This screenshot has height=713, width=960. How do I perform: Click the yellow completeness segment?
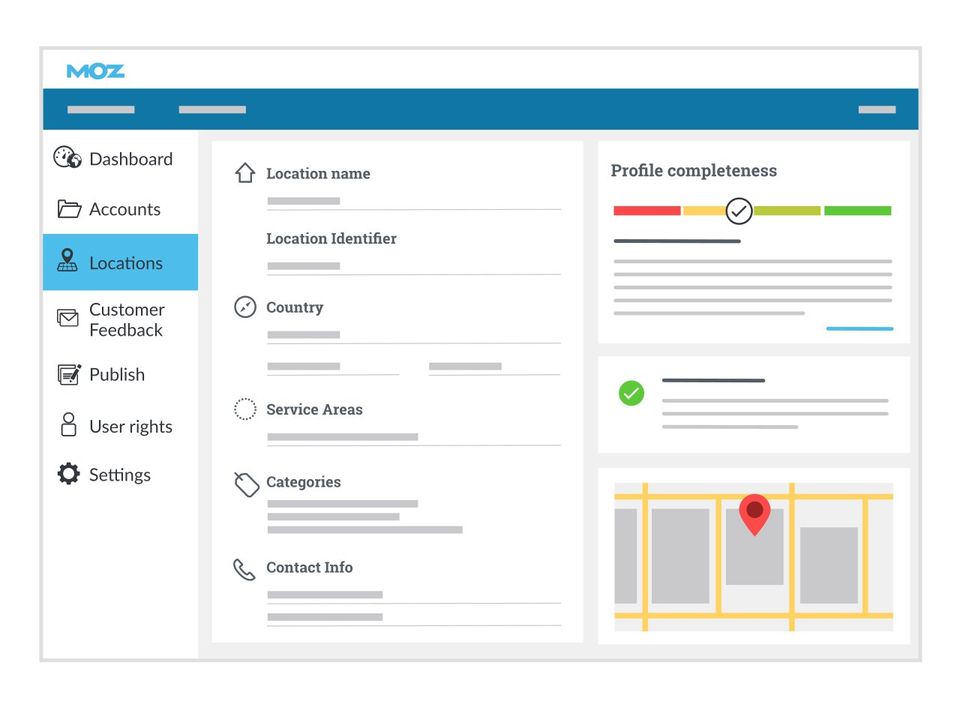pyautogui.click(x=705, y=211)
